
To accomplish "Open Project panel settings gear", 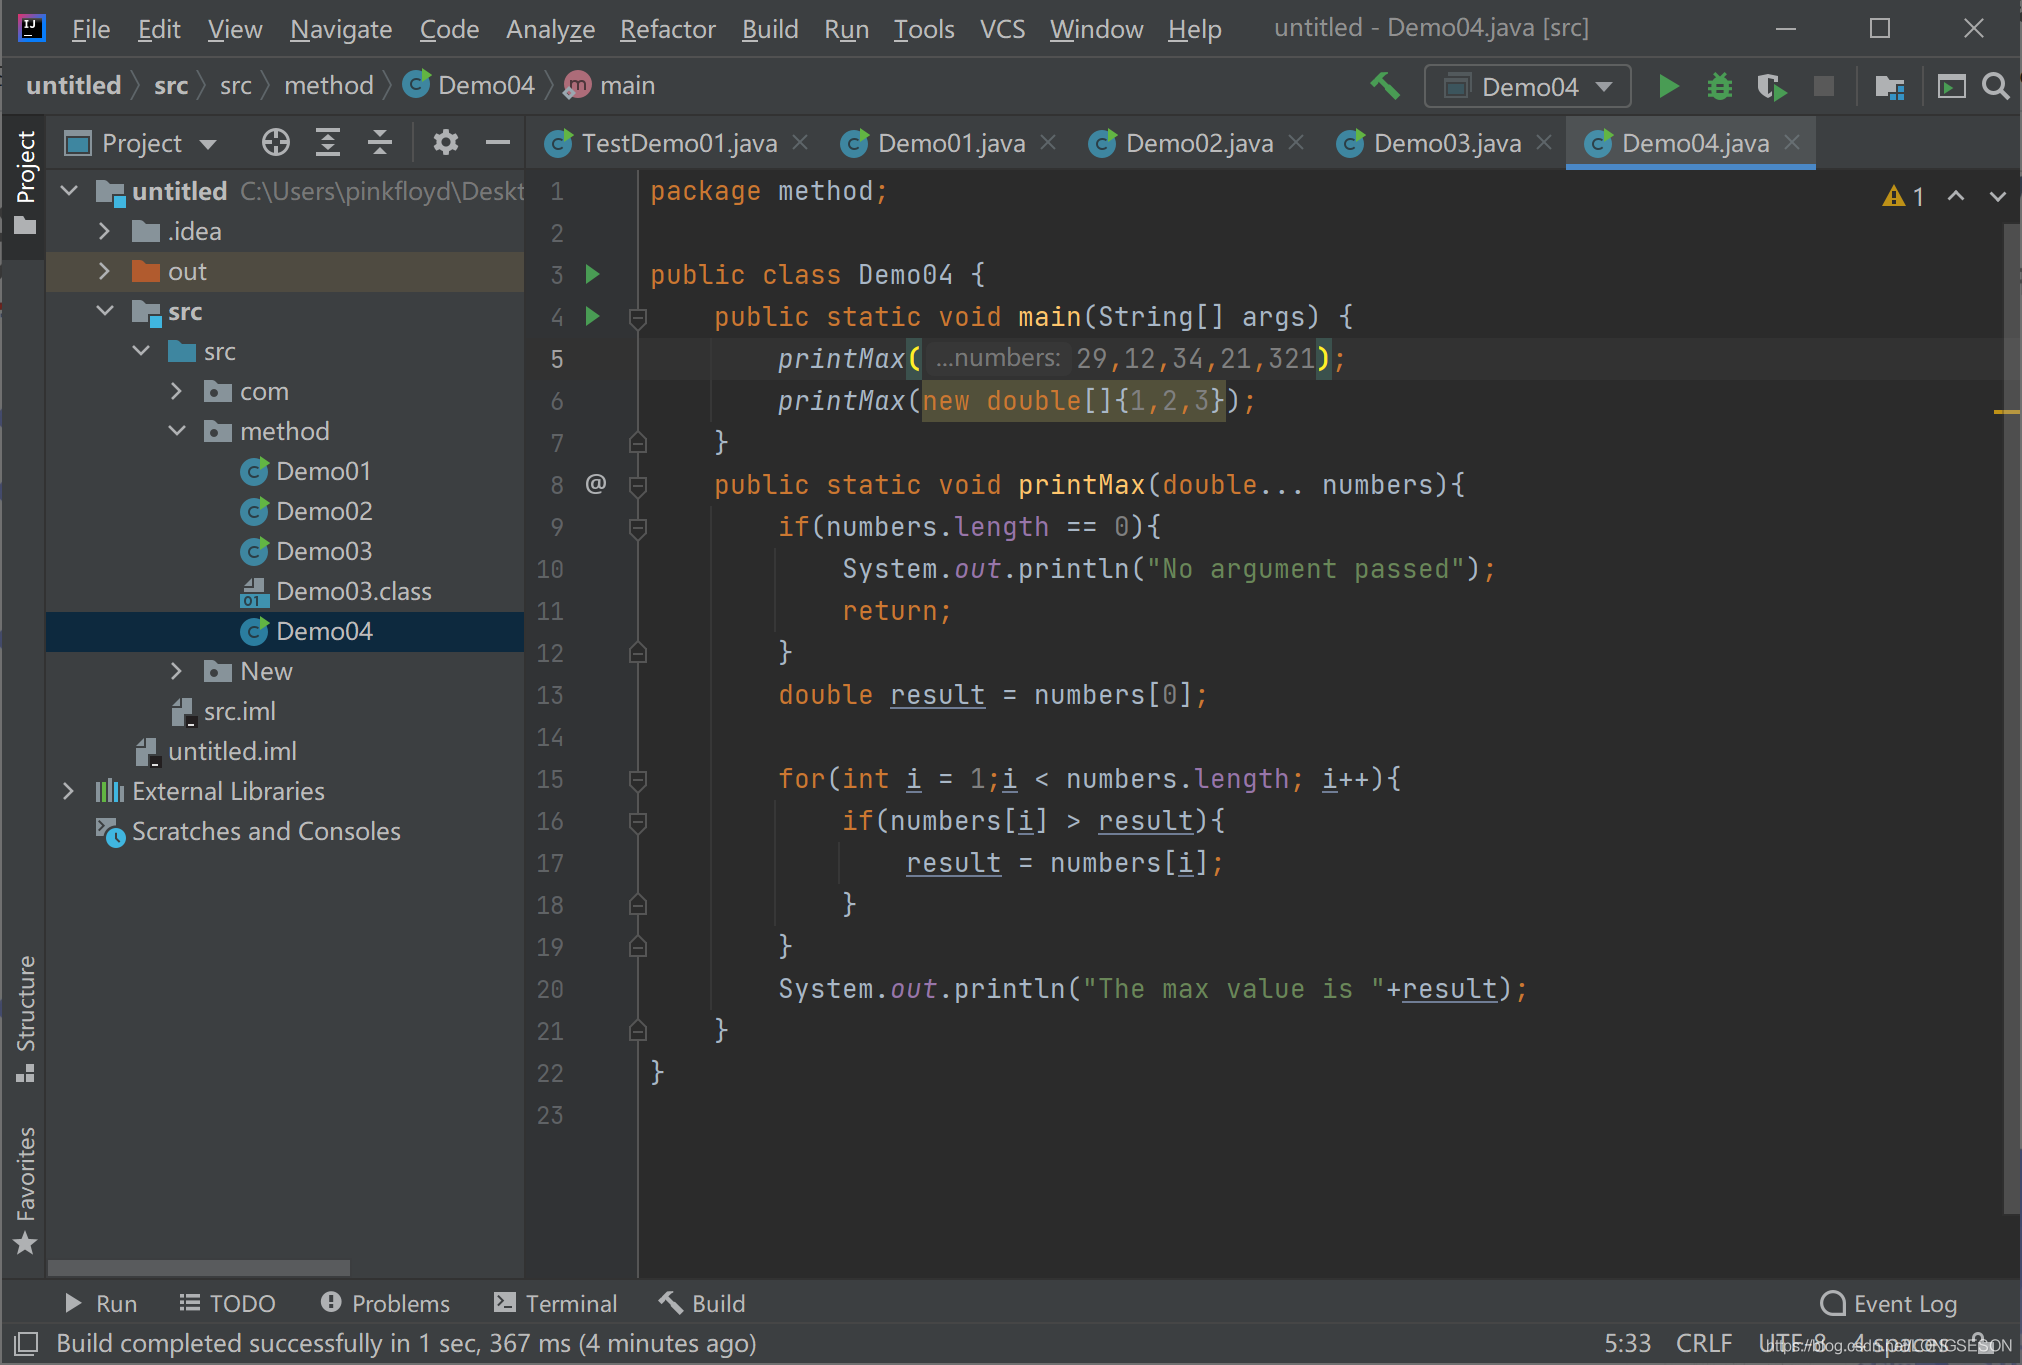I will point(446,143).
